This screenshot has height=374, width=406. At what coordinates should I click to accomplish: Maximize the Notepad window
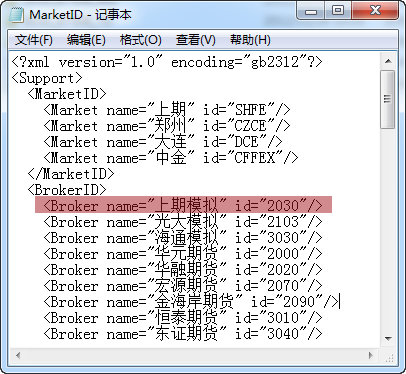[x=338, y=11]
